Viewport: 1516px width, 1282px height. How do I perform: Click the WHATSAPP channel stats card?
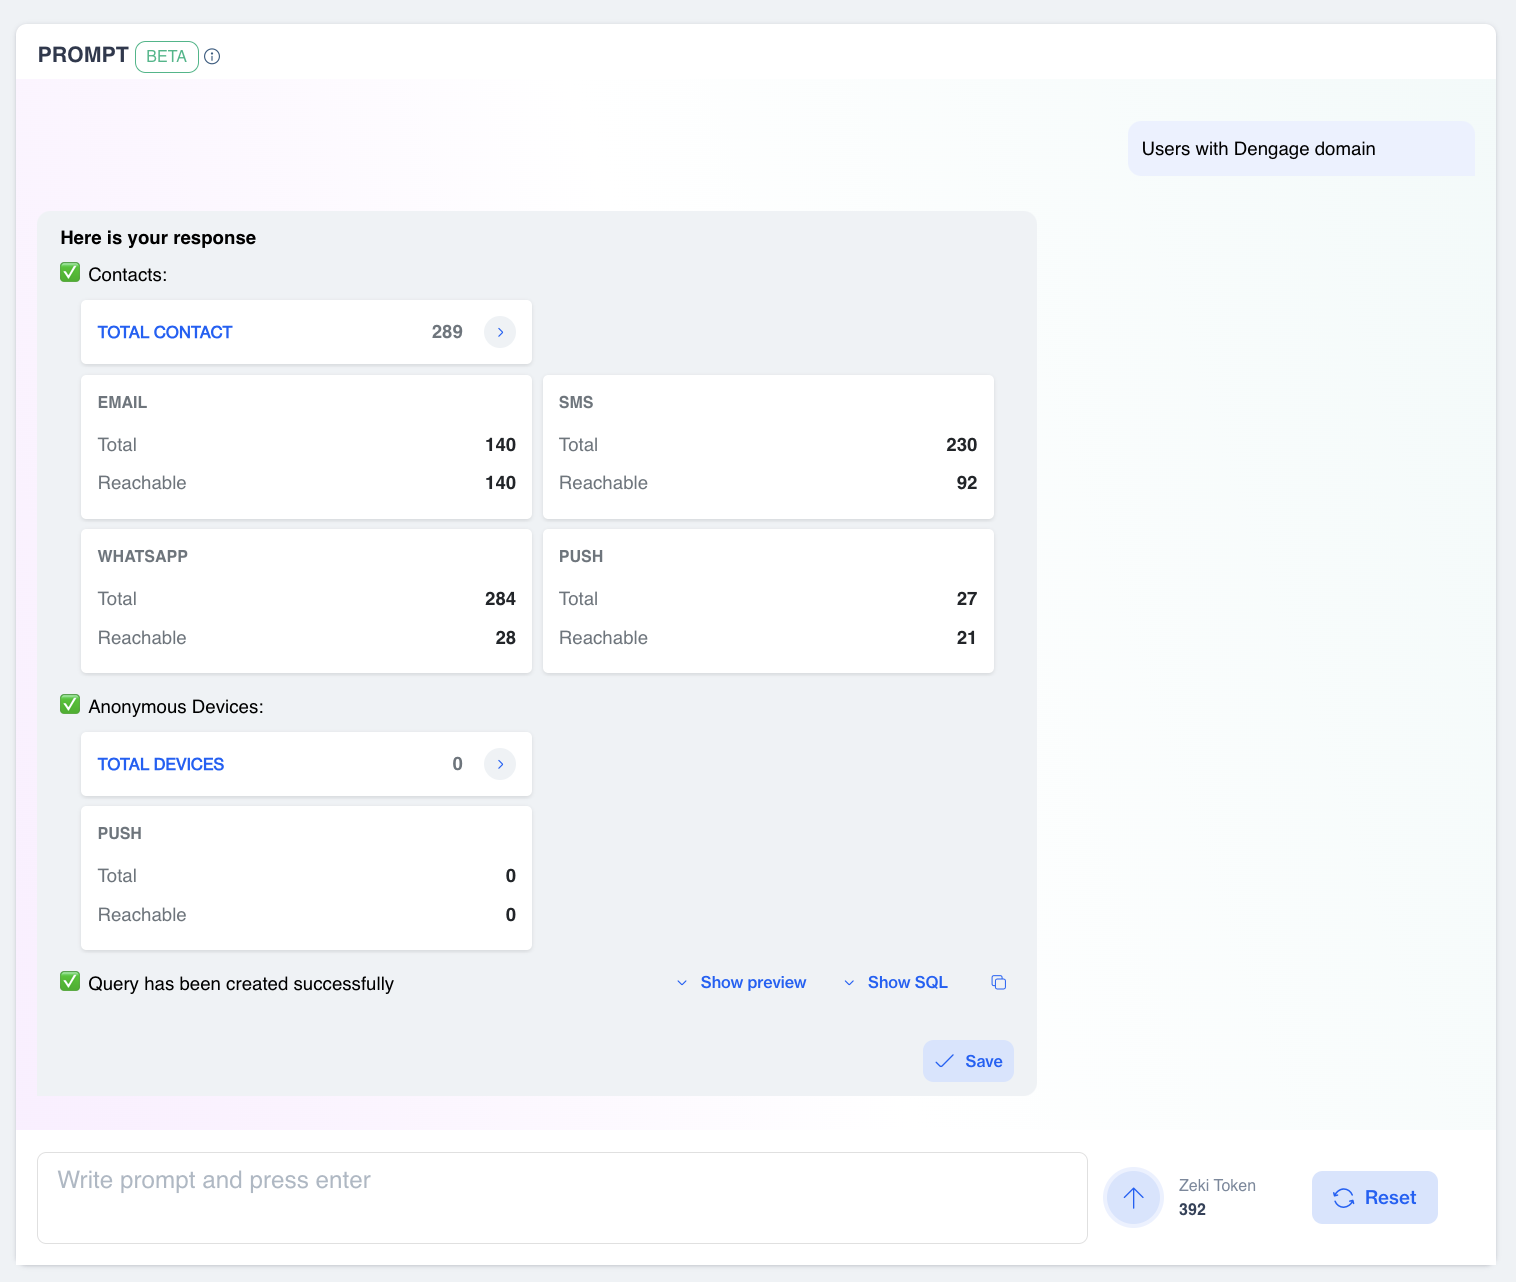click(x=306, y=600)
